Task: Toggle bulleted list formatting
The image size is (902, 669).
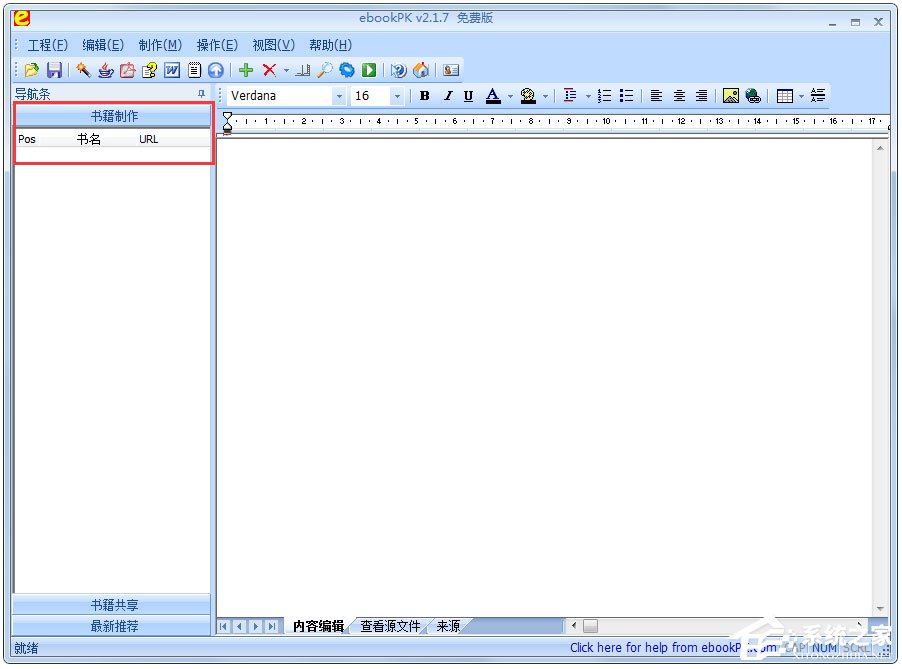Action: coord(626,95)
